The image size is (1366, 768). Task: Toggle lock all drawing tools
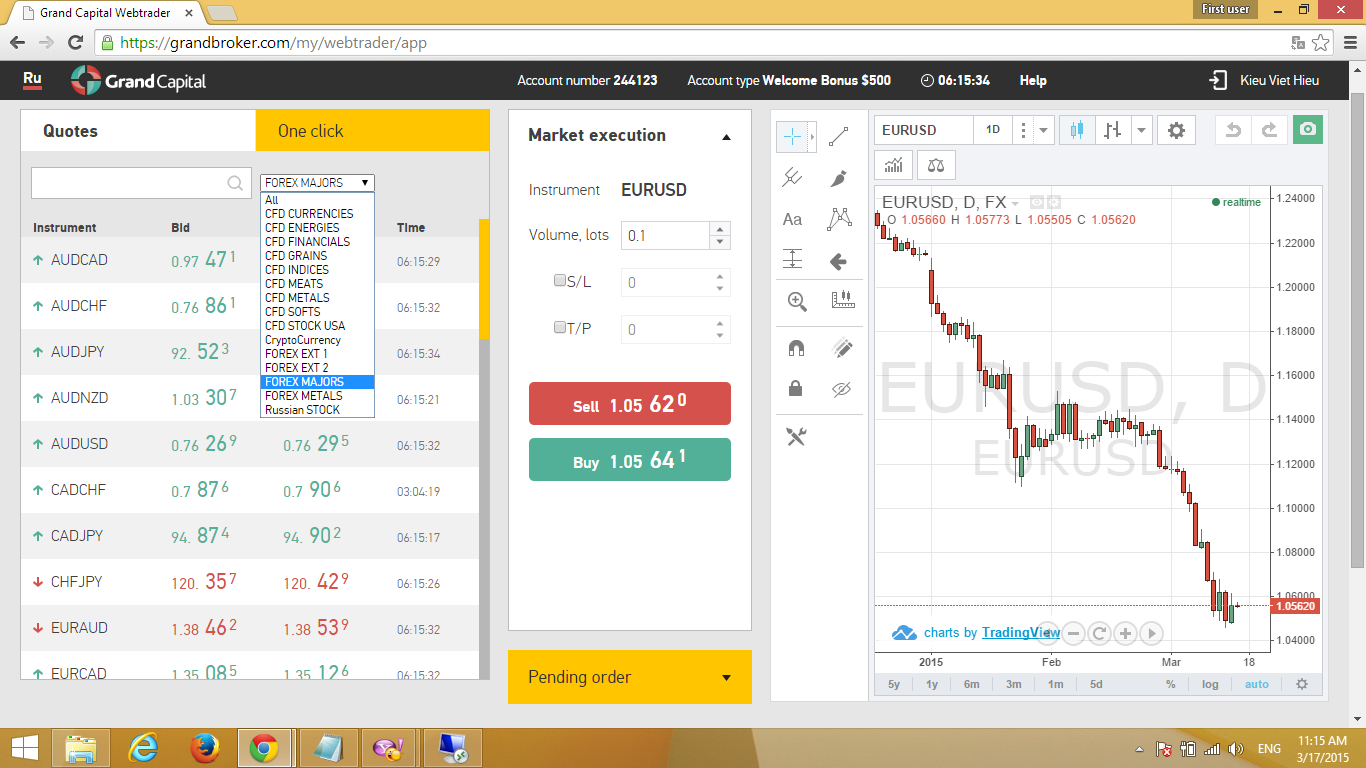tap(796, 389)
